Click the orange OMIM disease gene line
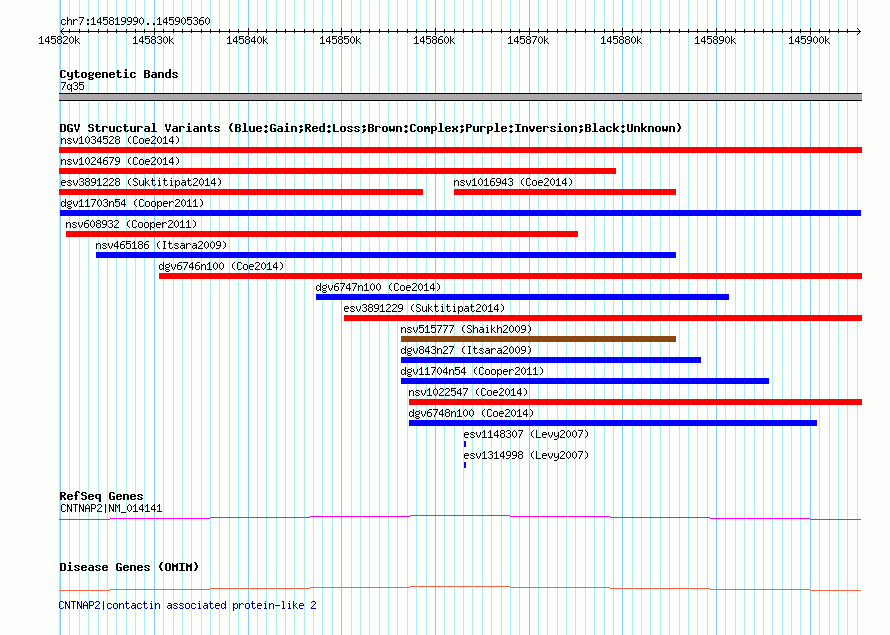Viewport: 890px width, 635px height. coord(460,588)
